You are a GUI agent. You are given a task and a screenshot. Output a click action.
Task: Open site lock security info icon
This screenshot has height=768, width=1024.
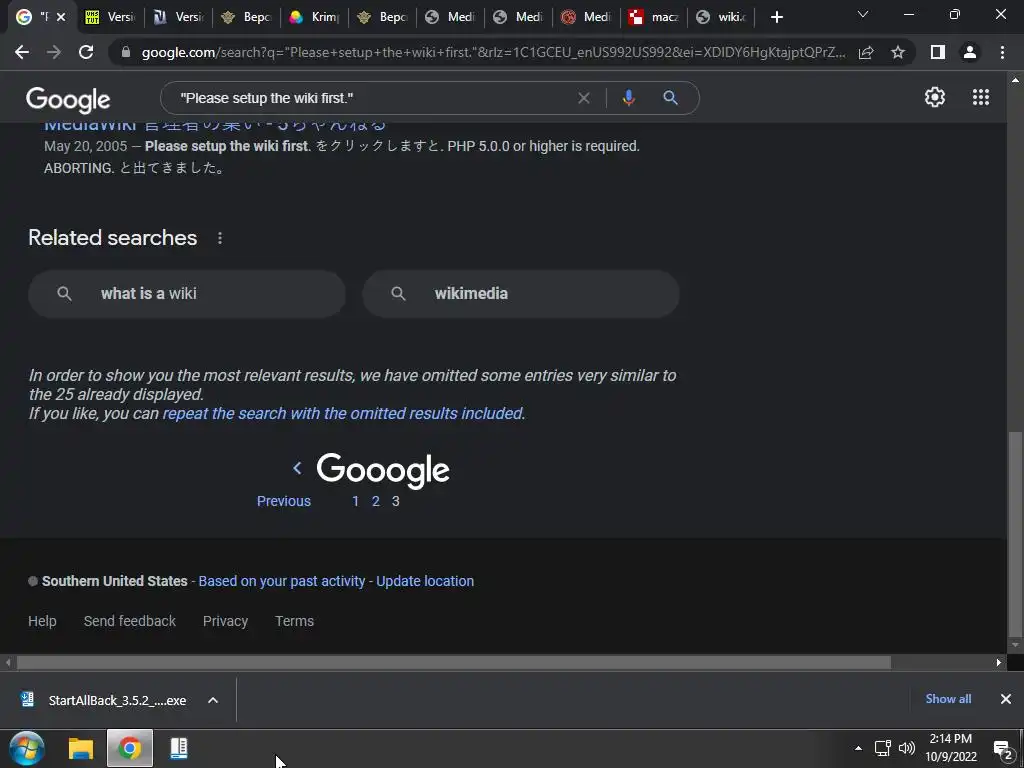(x=126, y=52)
